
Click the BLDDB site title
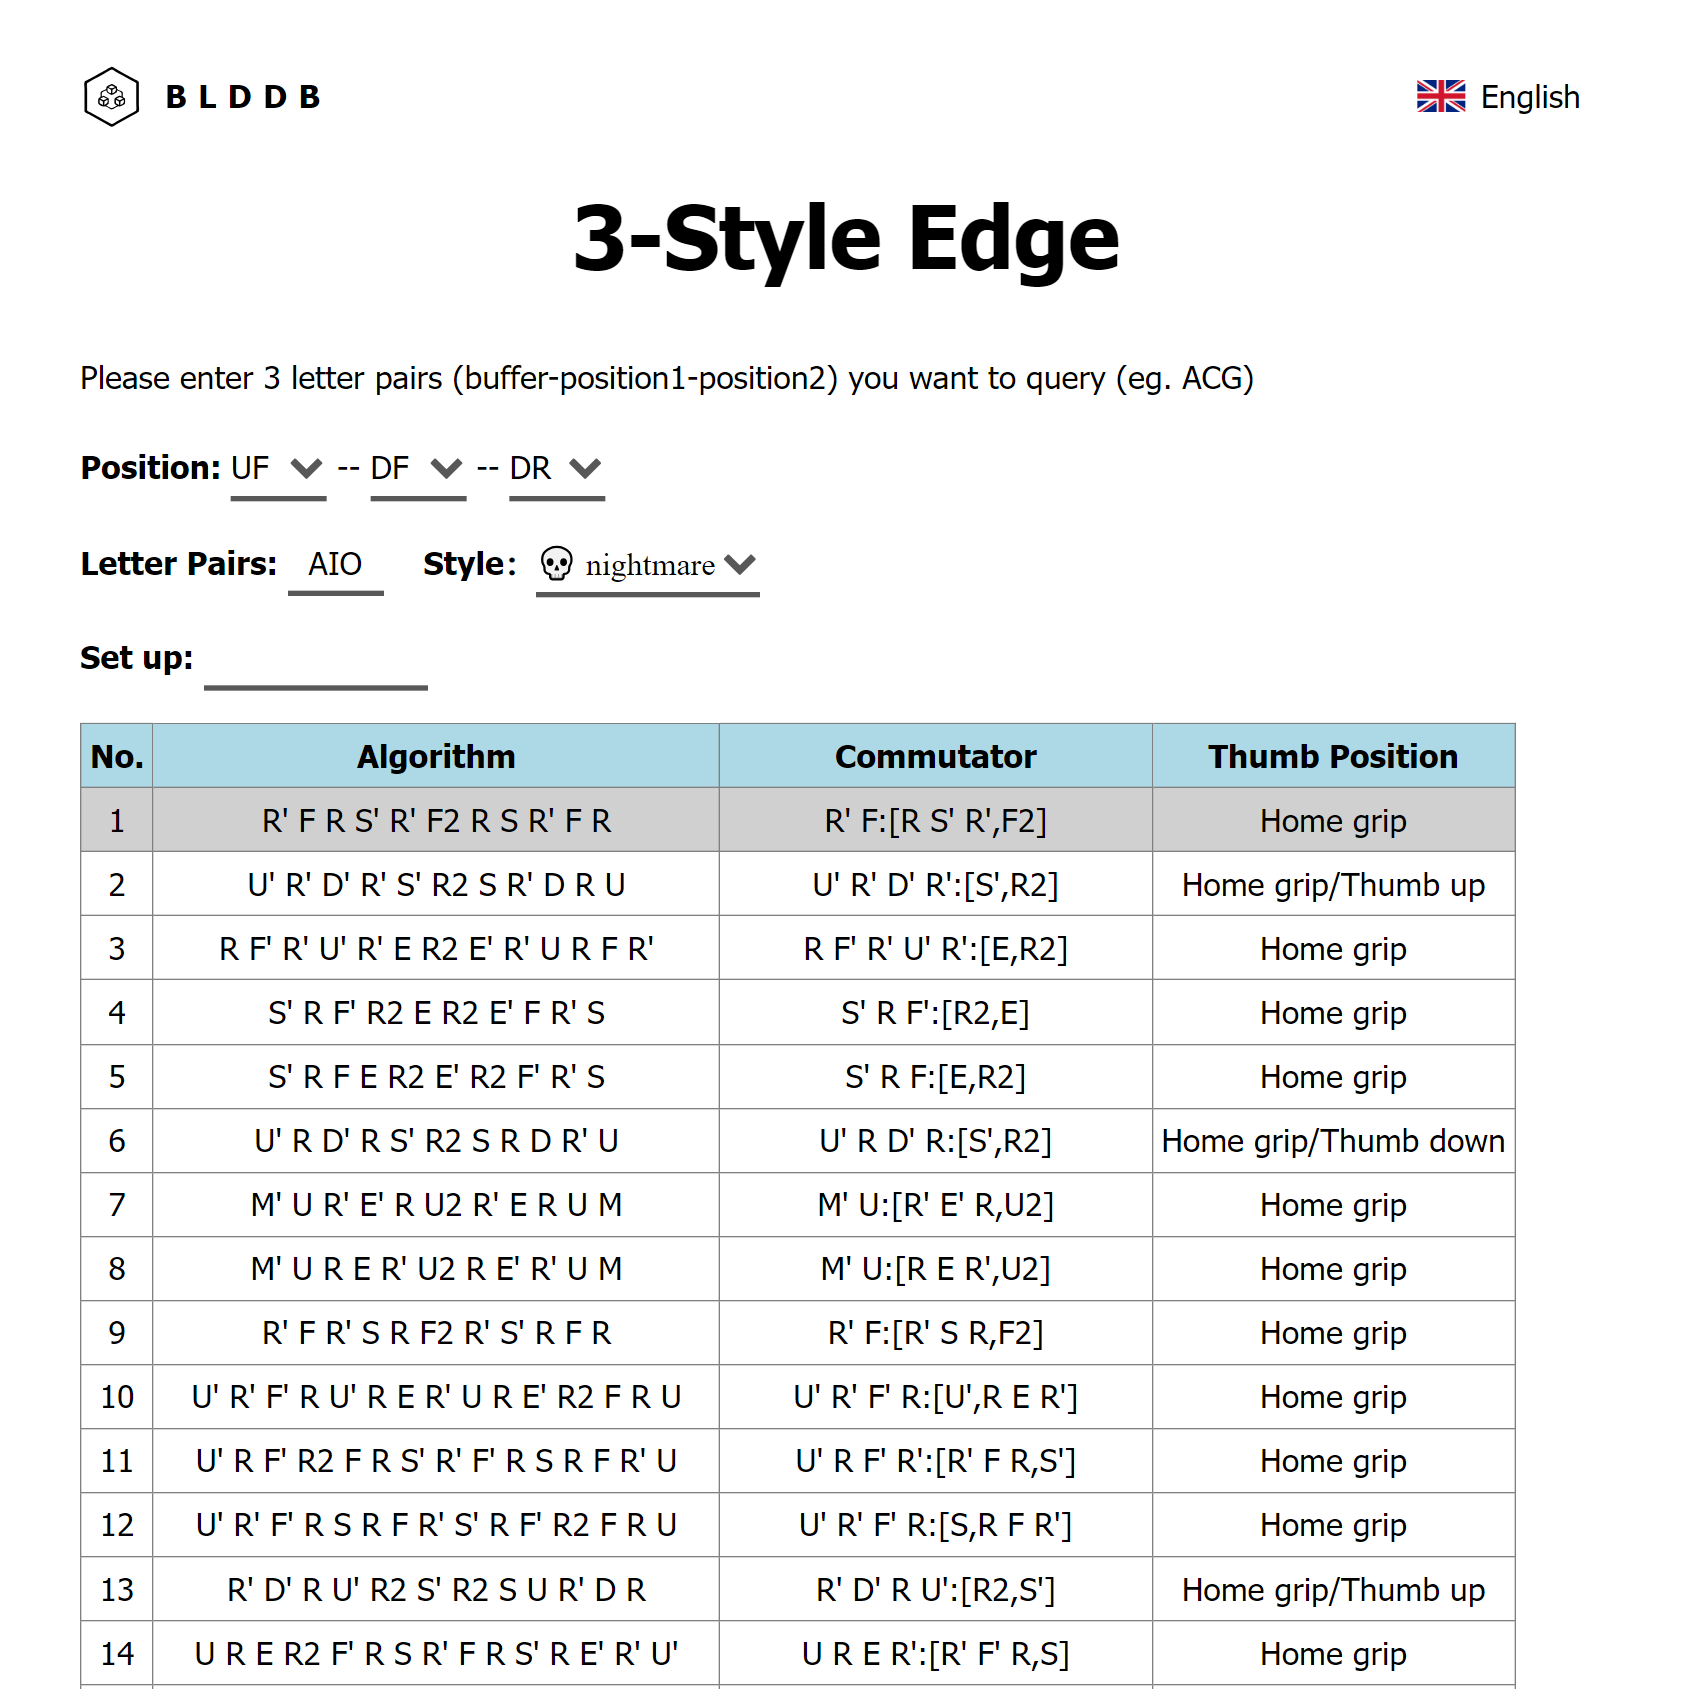(x=243, y=97)
